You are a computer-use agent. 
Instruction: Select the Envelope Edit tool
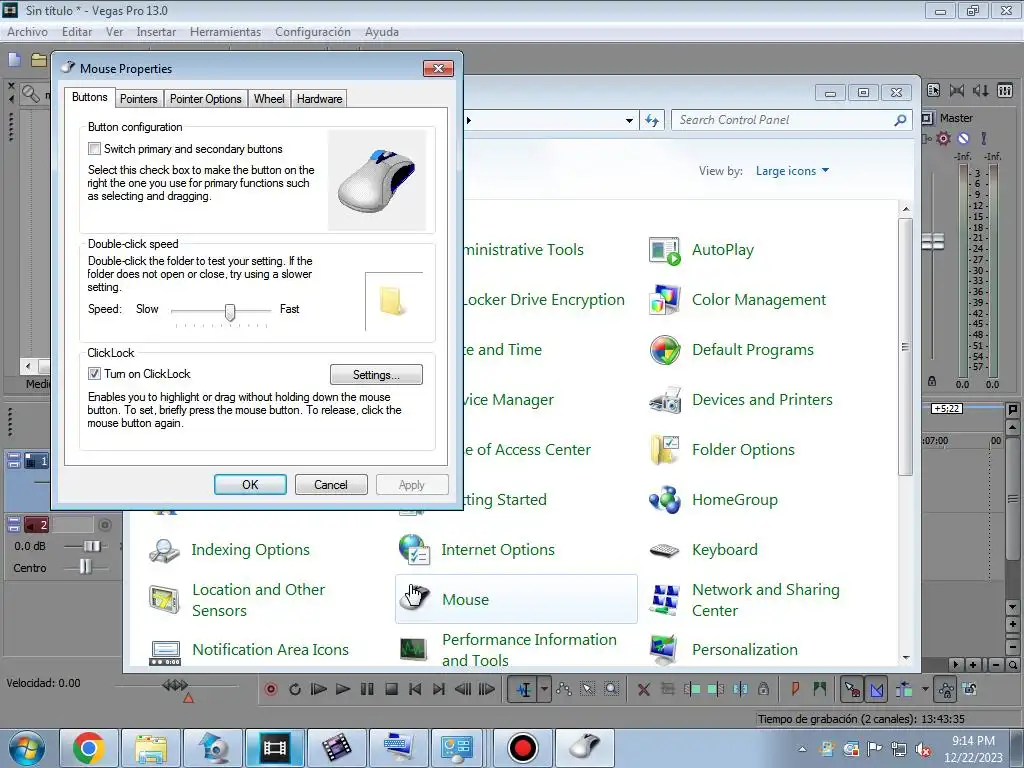pos(564,690)
